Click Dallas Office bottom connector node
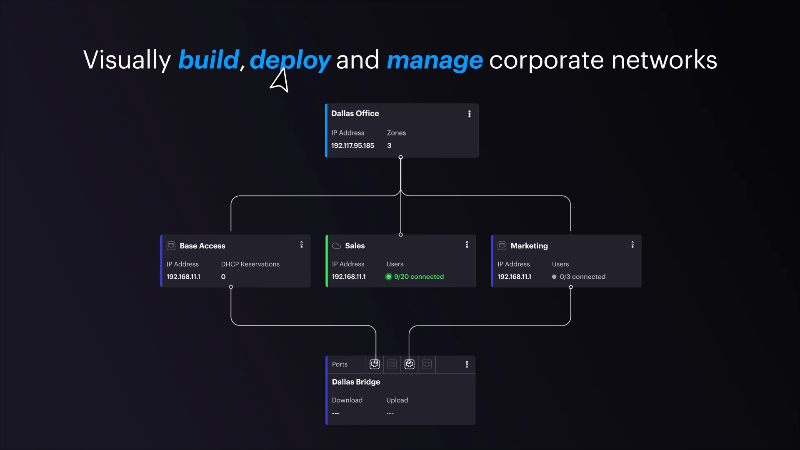Viewport: 800px width, 450px height. tap(401, 158)
